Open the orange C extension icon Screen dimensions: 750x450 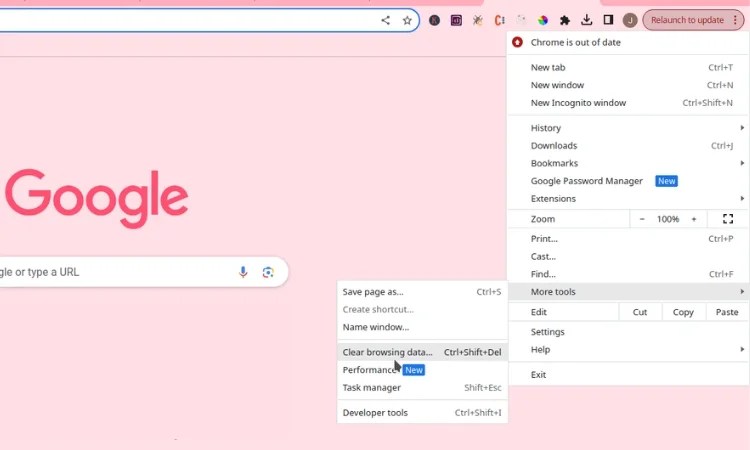click(499, 20)
